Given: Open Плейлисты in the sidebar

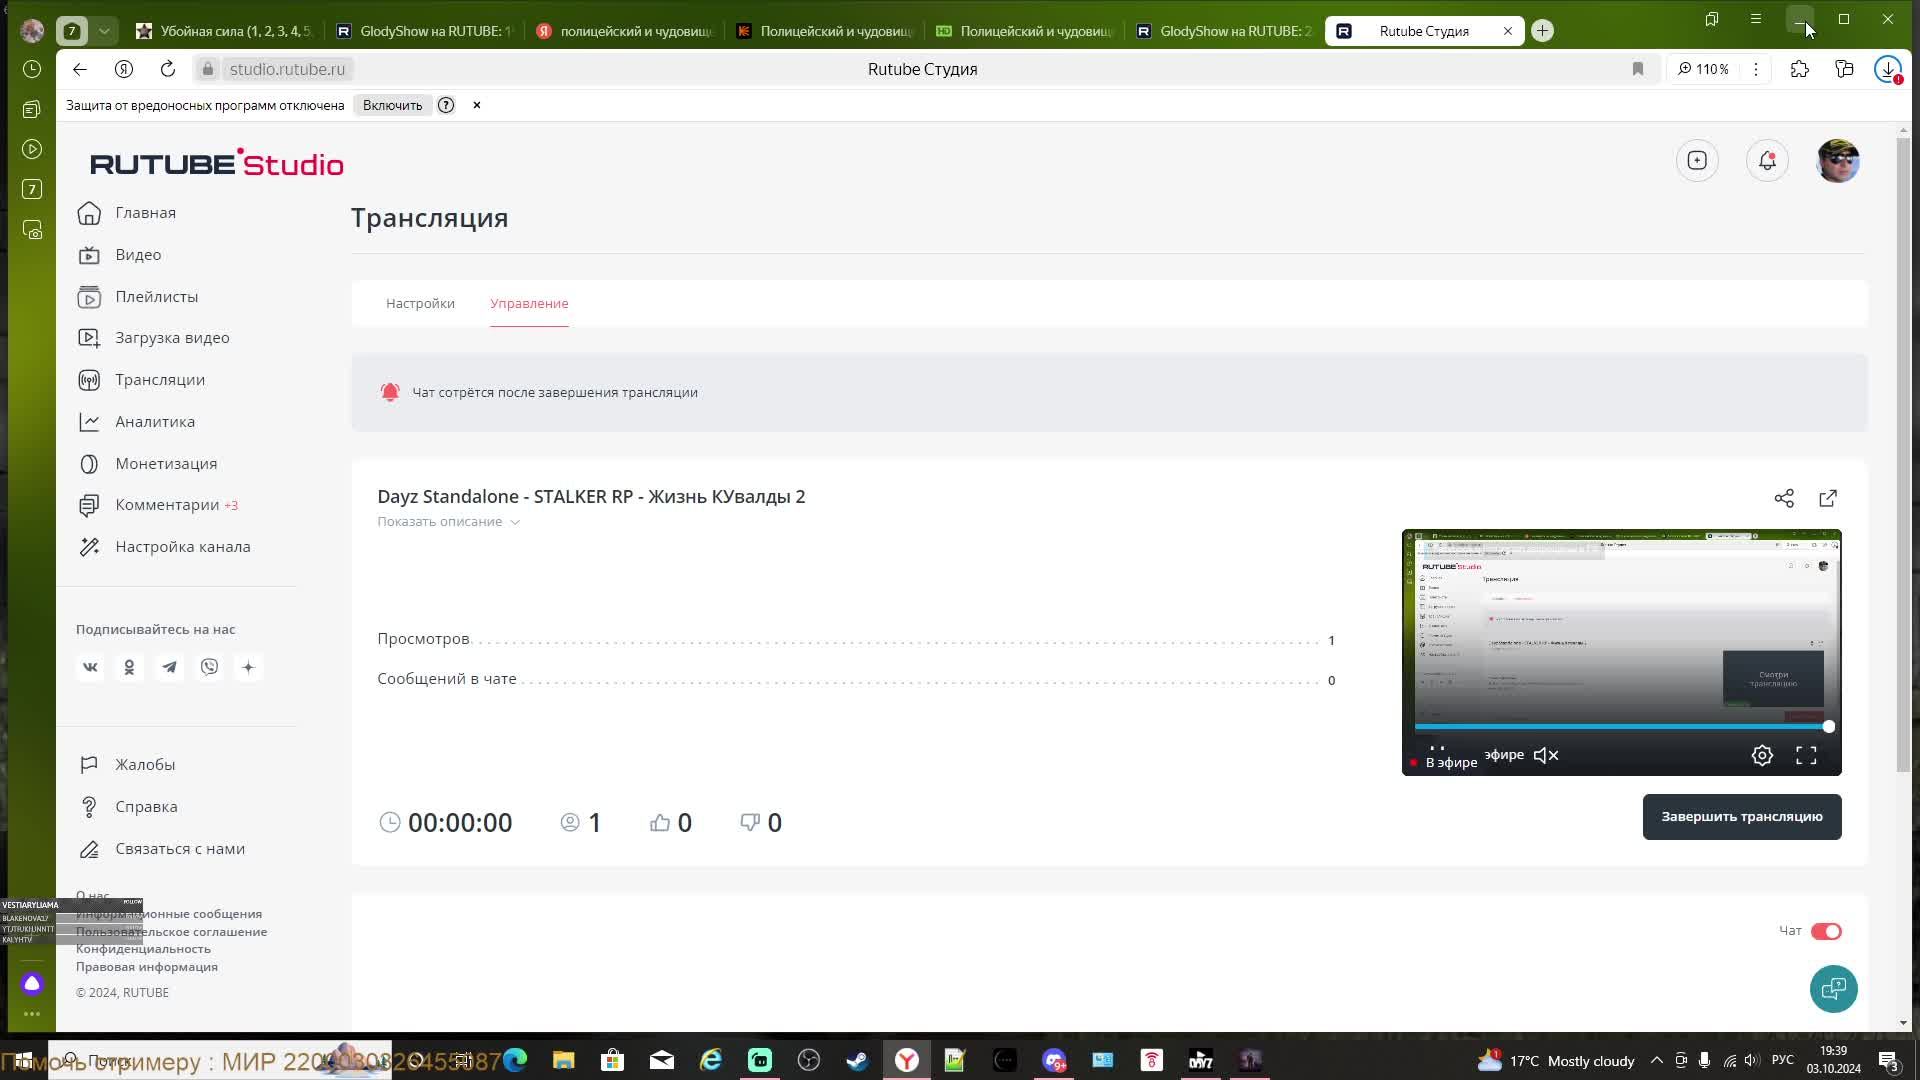Looking at the screenshot, I should click(x=139, y=297).
